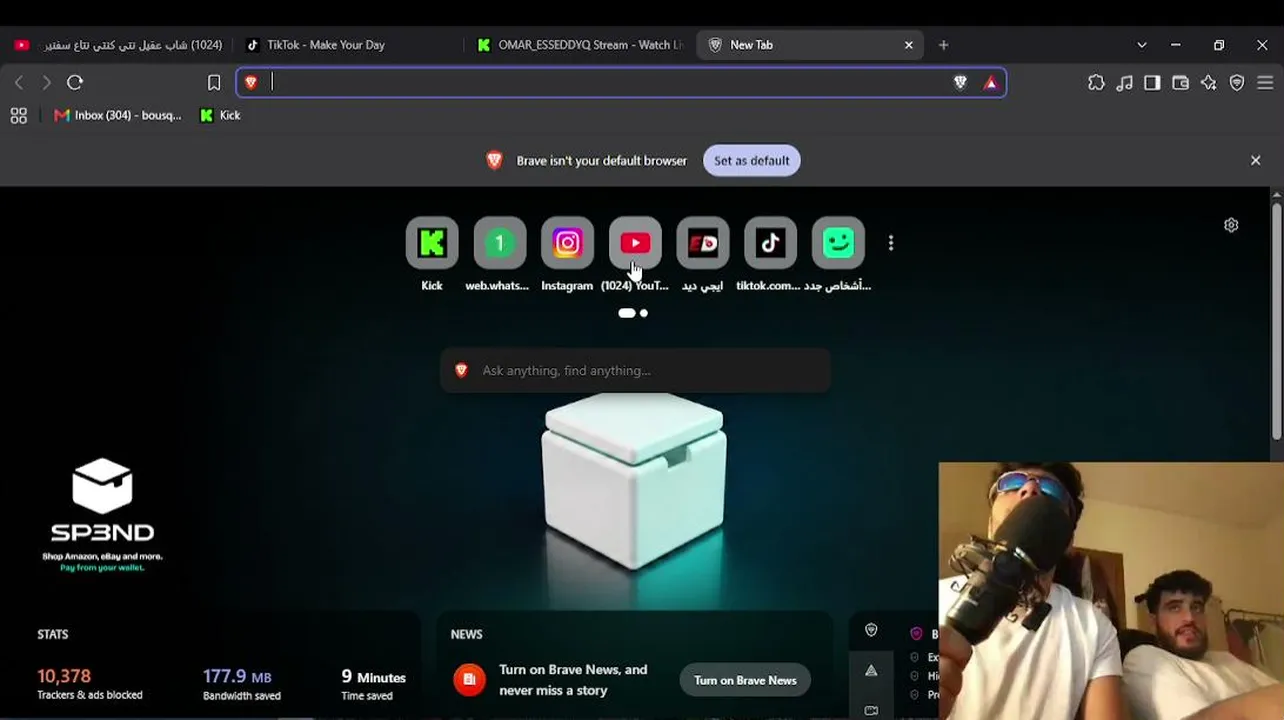The image size is (1284, 720).
Task: Open the apps grid in bookmarks bar
Action: pos(18,116)
